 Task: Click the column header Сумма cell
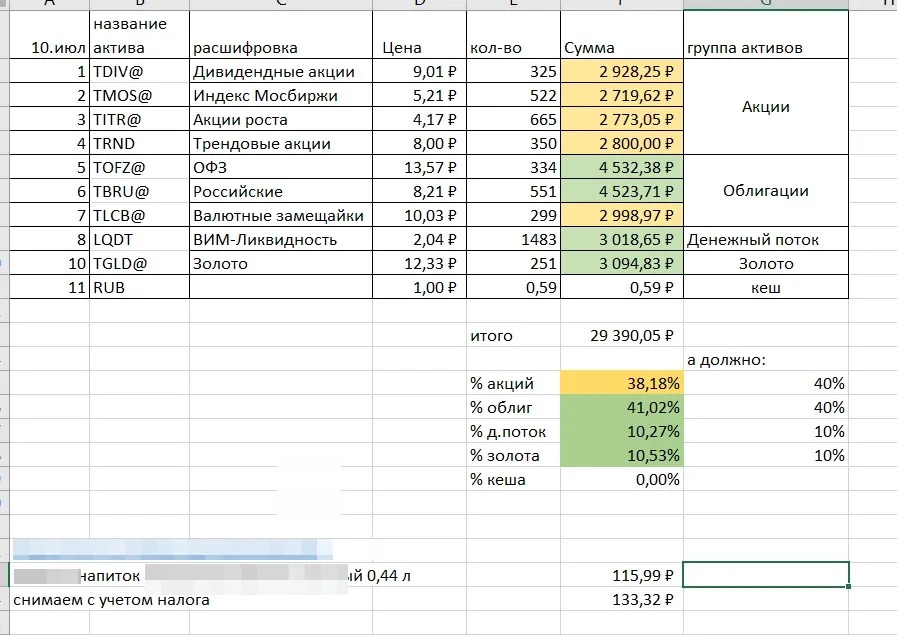point(622,35)
